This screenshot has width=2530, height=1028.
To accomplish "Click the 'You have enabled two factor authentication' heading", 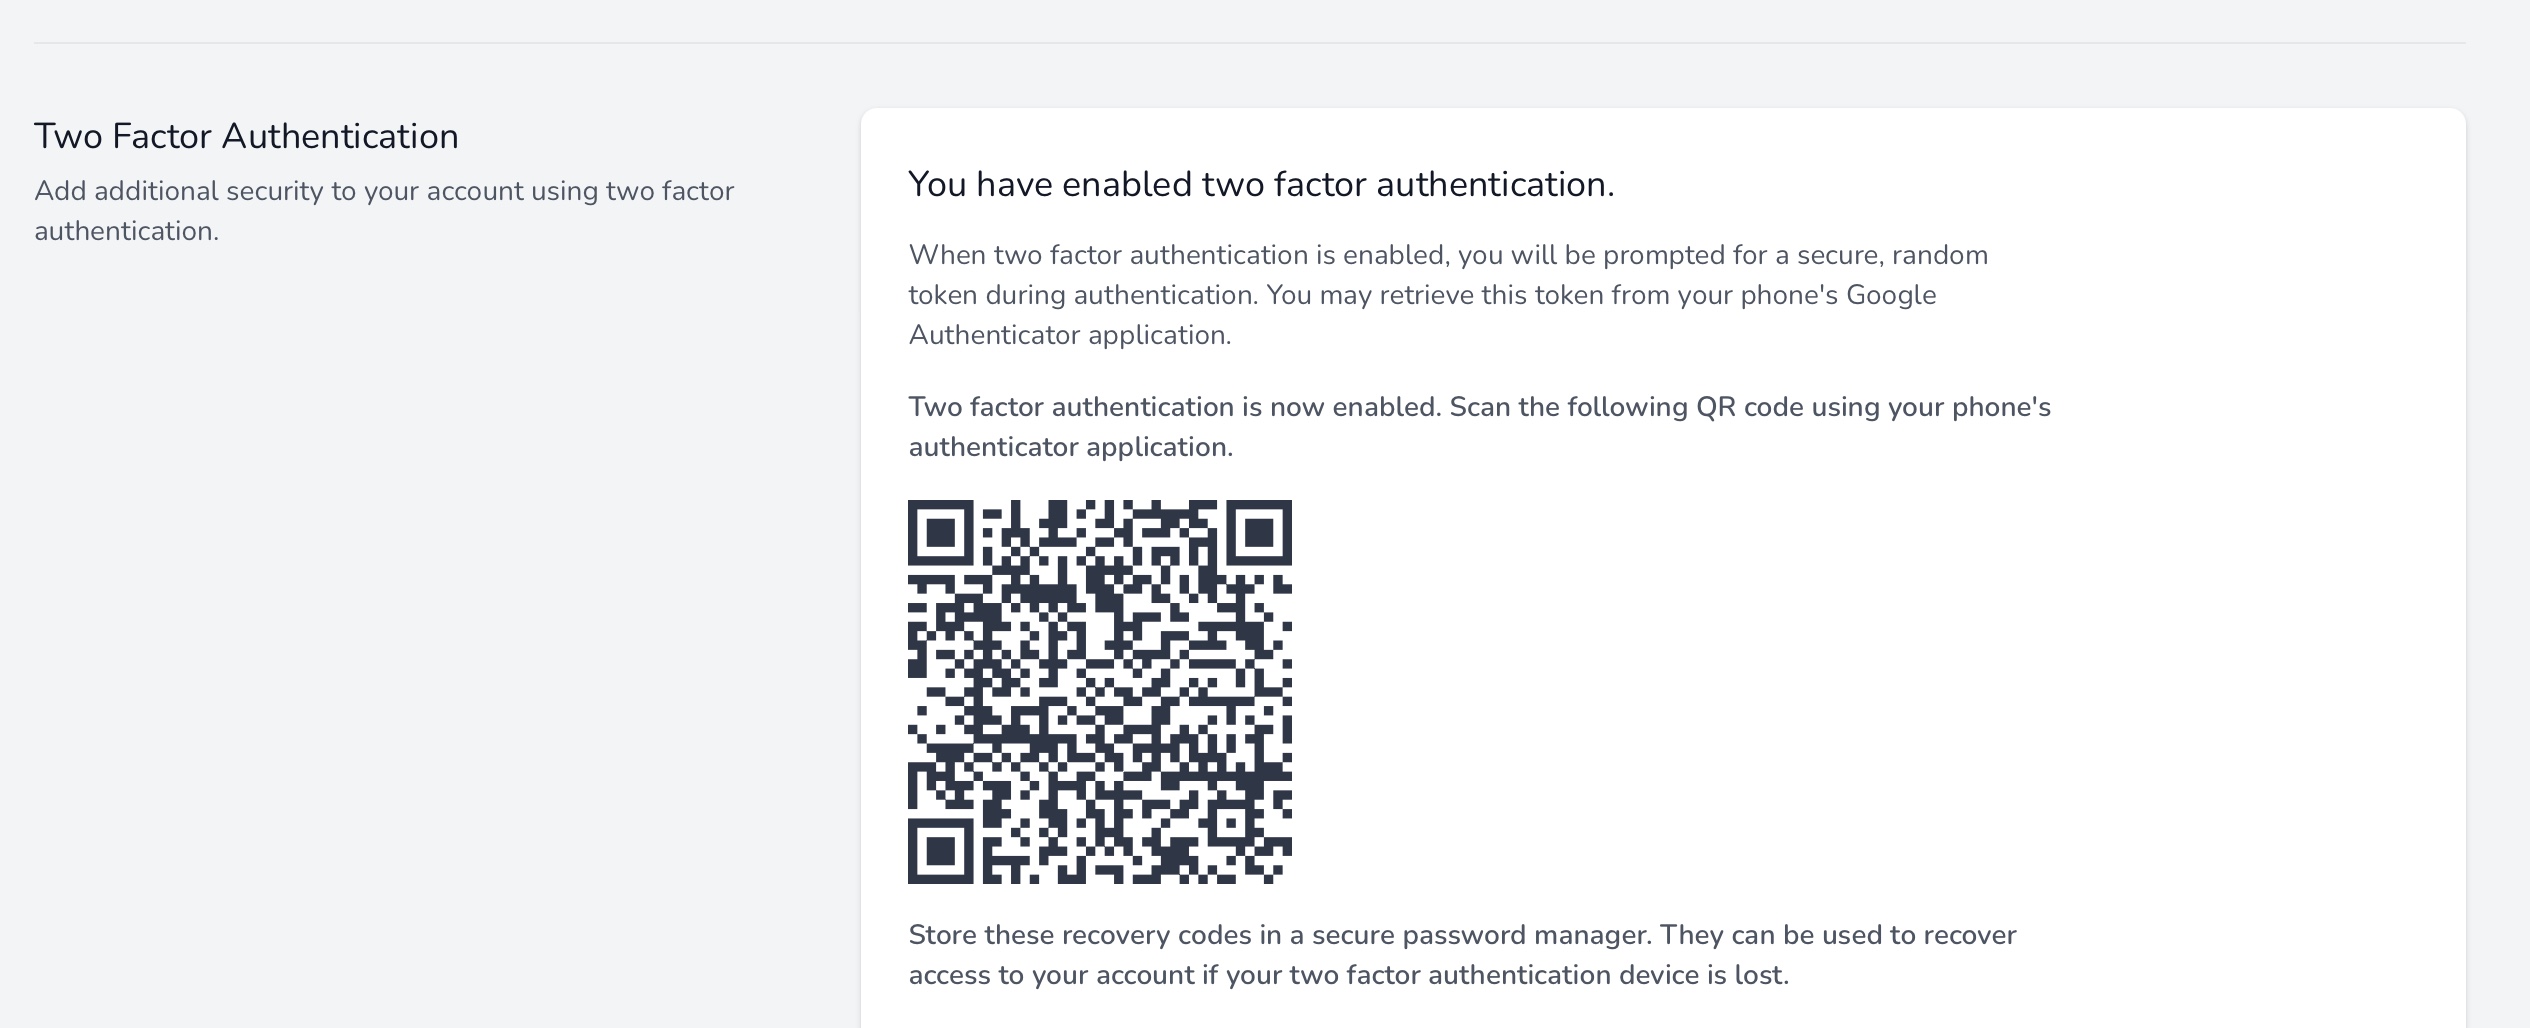I will (x=1260, y=183).
